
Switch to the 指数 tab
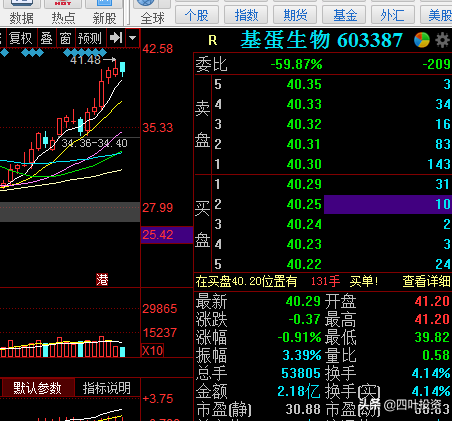[x=246, y=15]
